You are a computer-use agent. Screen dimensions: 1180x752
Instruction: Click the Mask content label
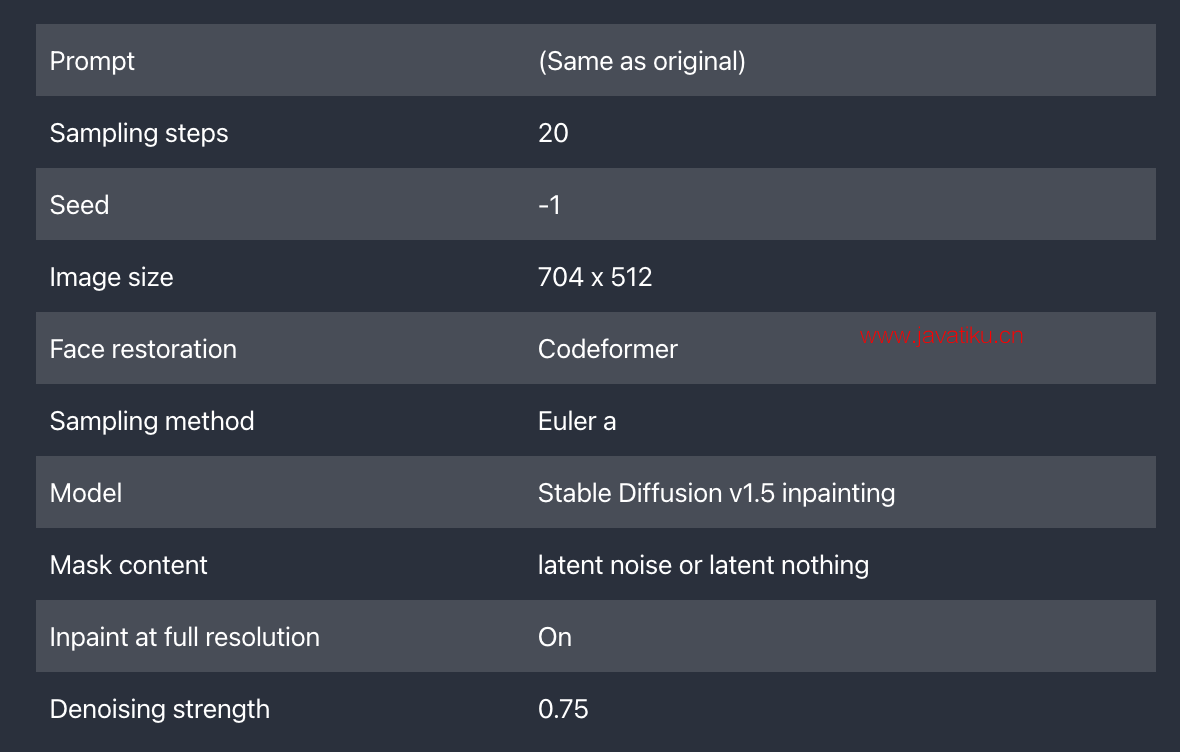click(128, 565)
